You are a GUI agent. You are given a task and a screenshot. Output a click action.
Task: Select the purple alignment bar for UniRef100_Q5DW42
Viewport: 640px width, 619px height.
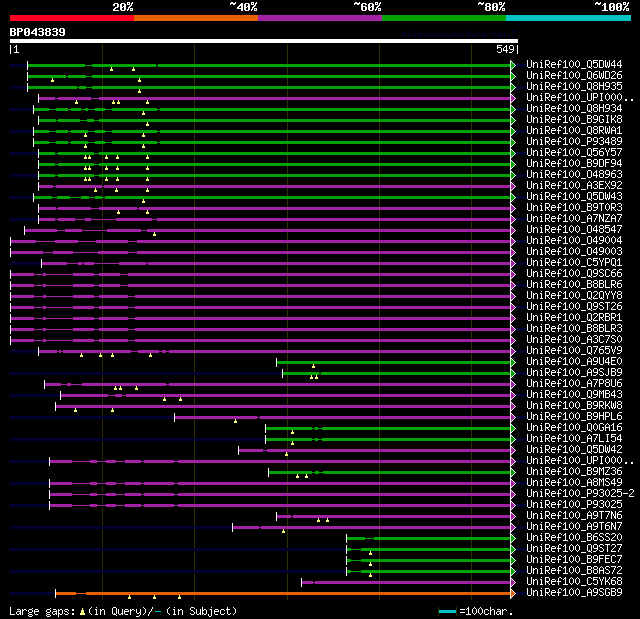(374, 451)
